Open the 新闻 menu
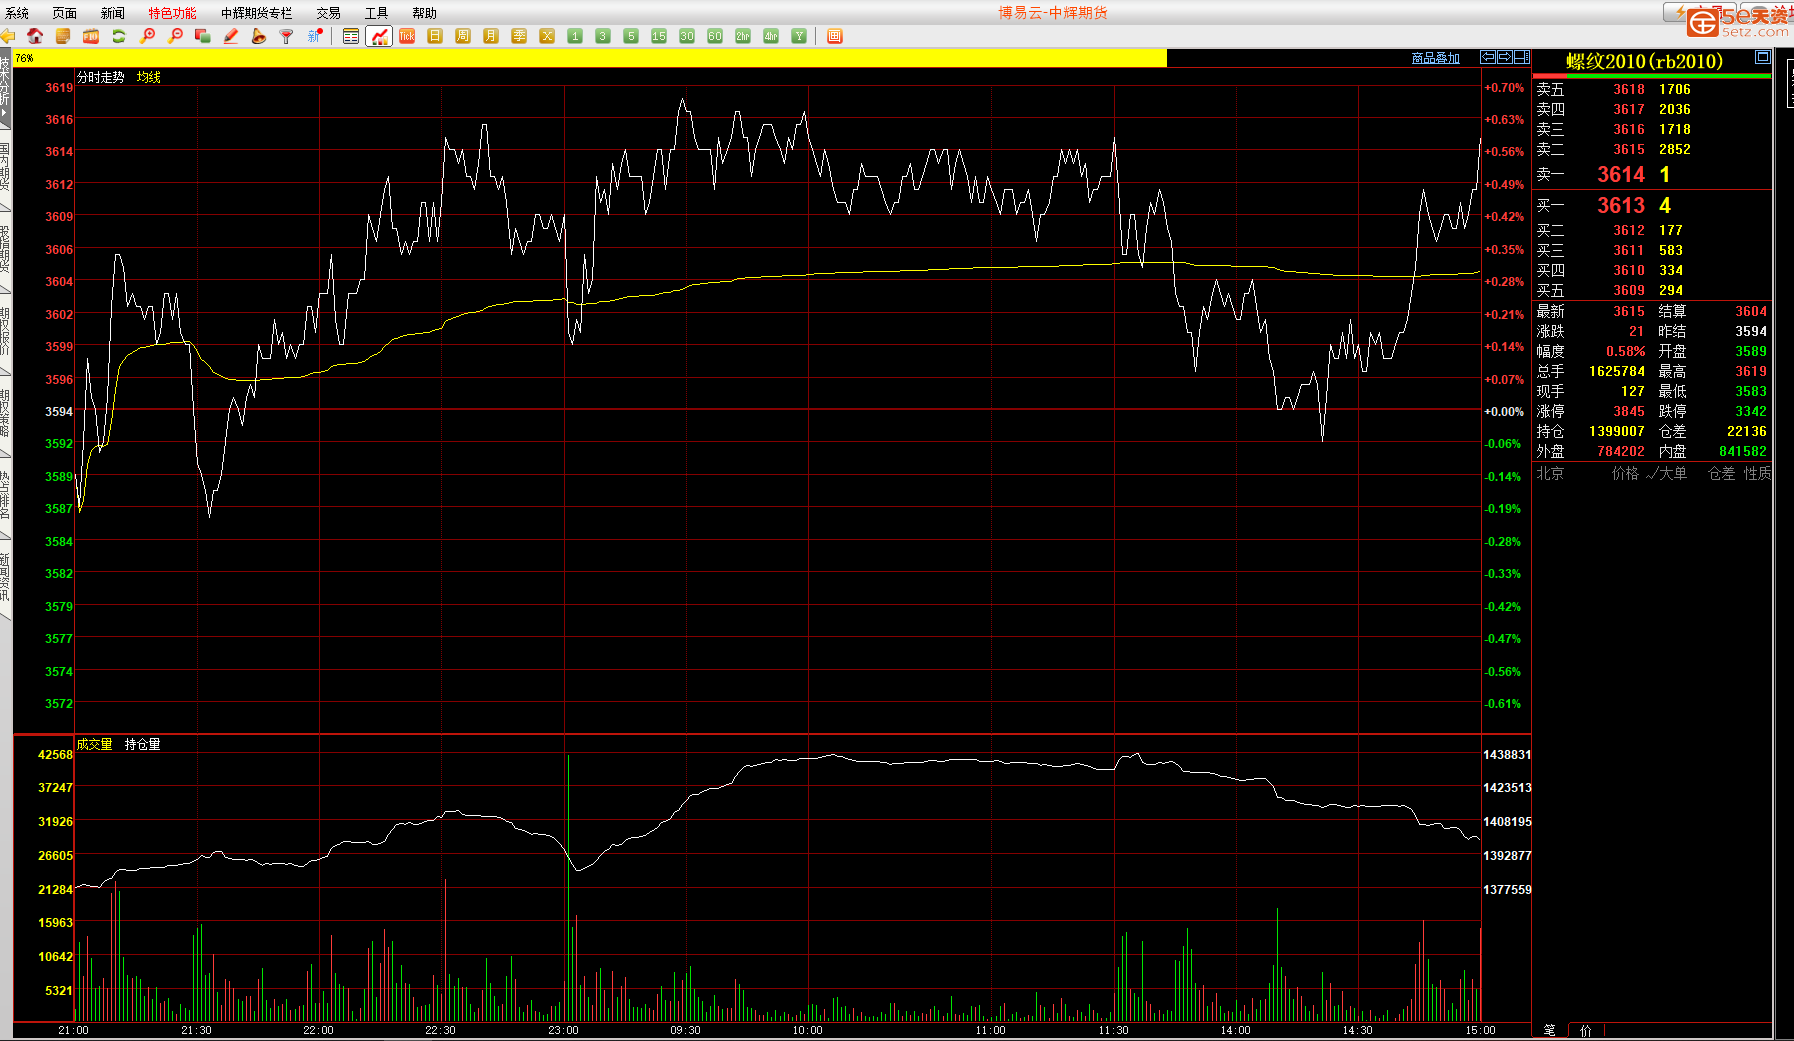This screenshot has height=1041, width=1794. pyautogui.click(x=113, y=13)
